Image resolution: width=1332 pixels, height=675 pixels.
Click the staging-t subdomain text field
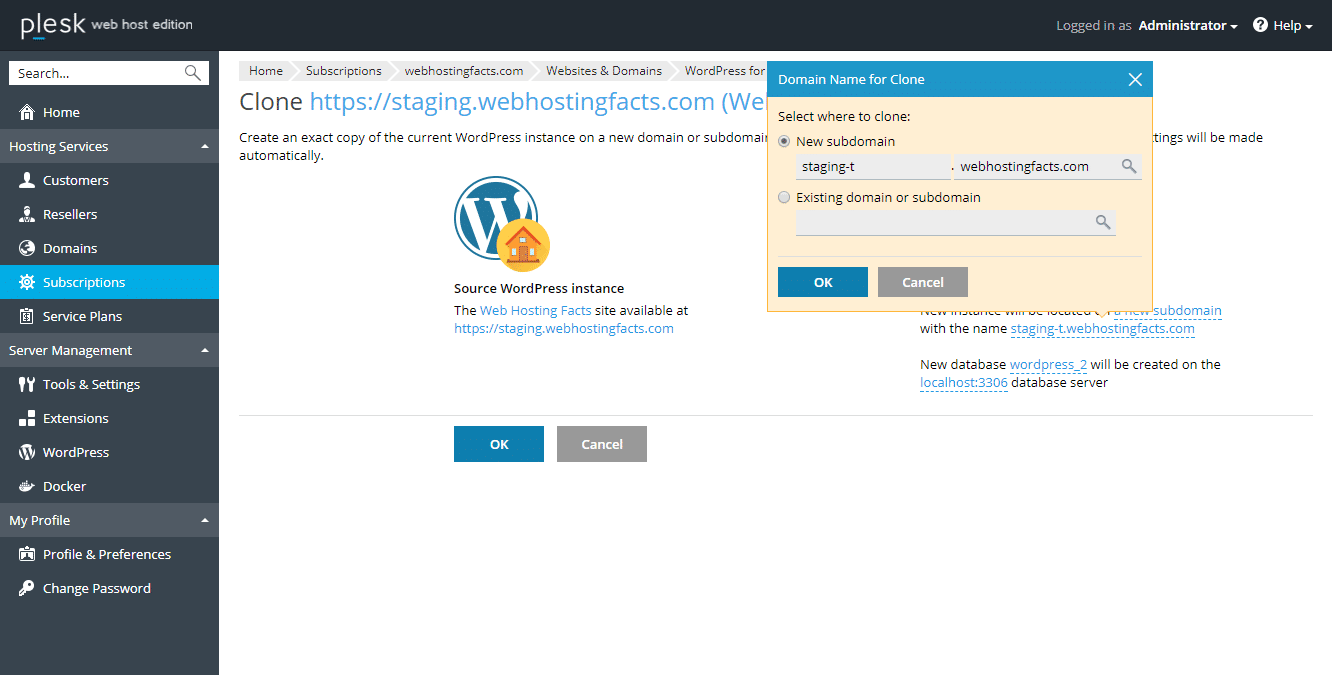(x=872, y=166)
